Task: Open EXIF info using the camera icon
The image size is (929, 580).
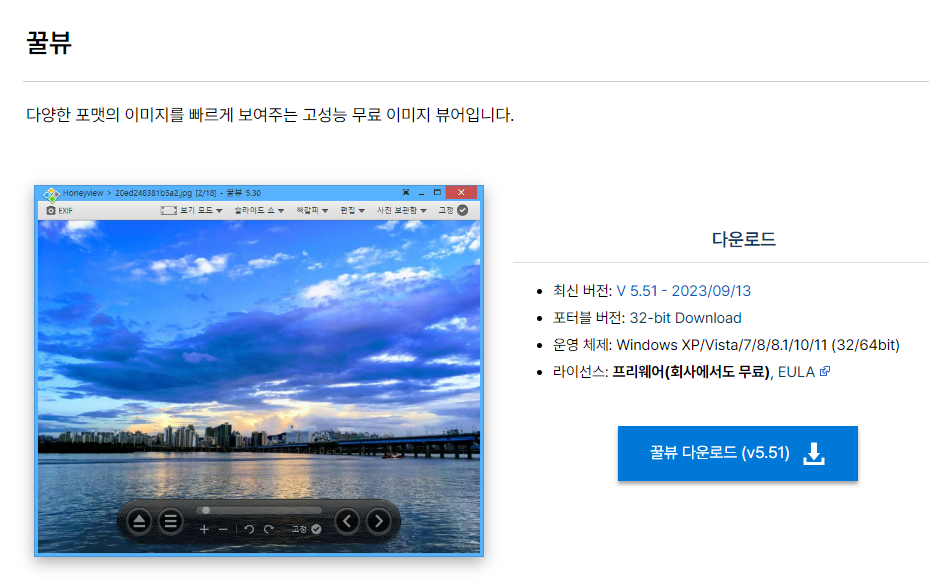Action: (49, 210)
